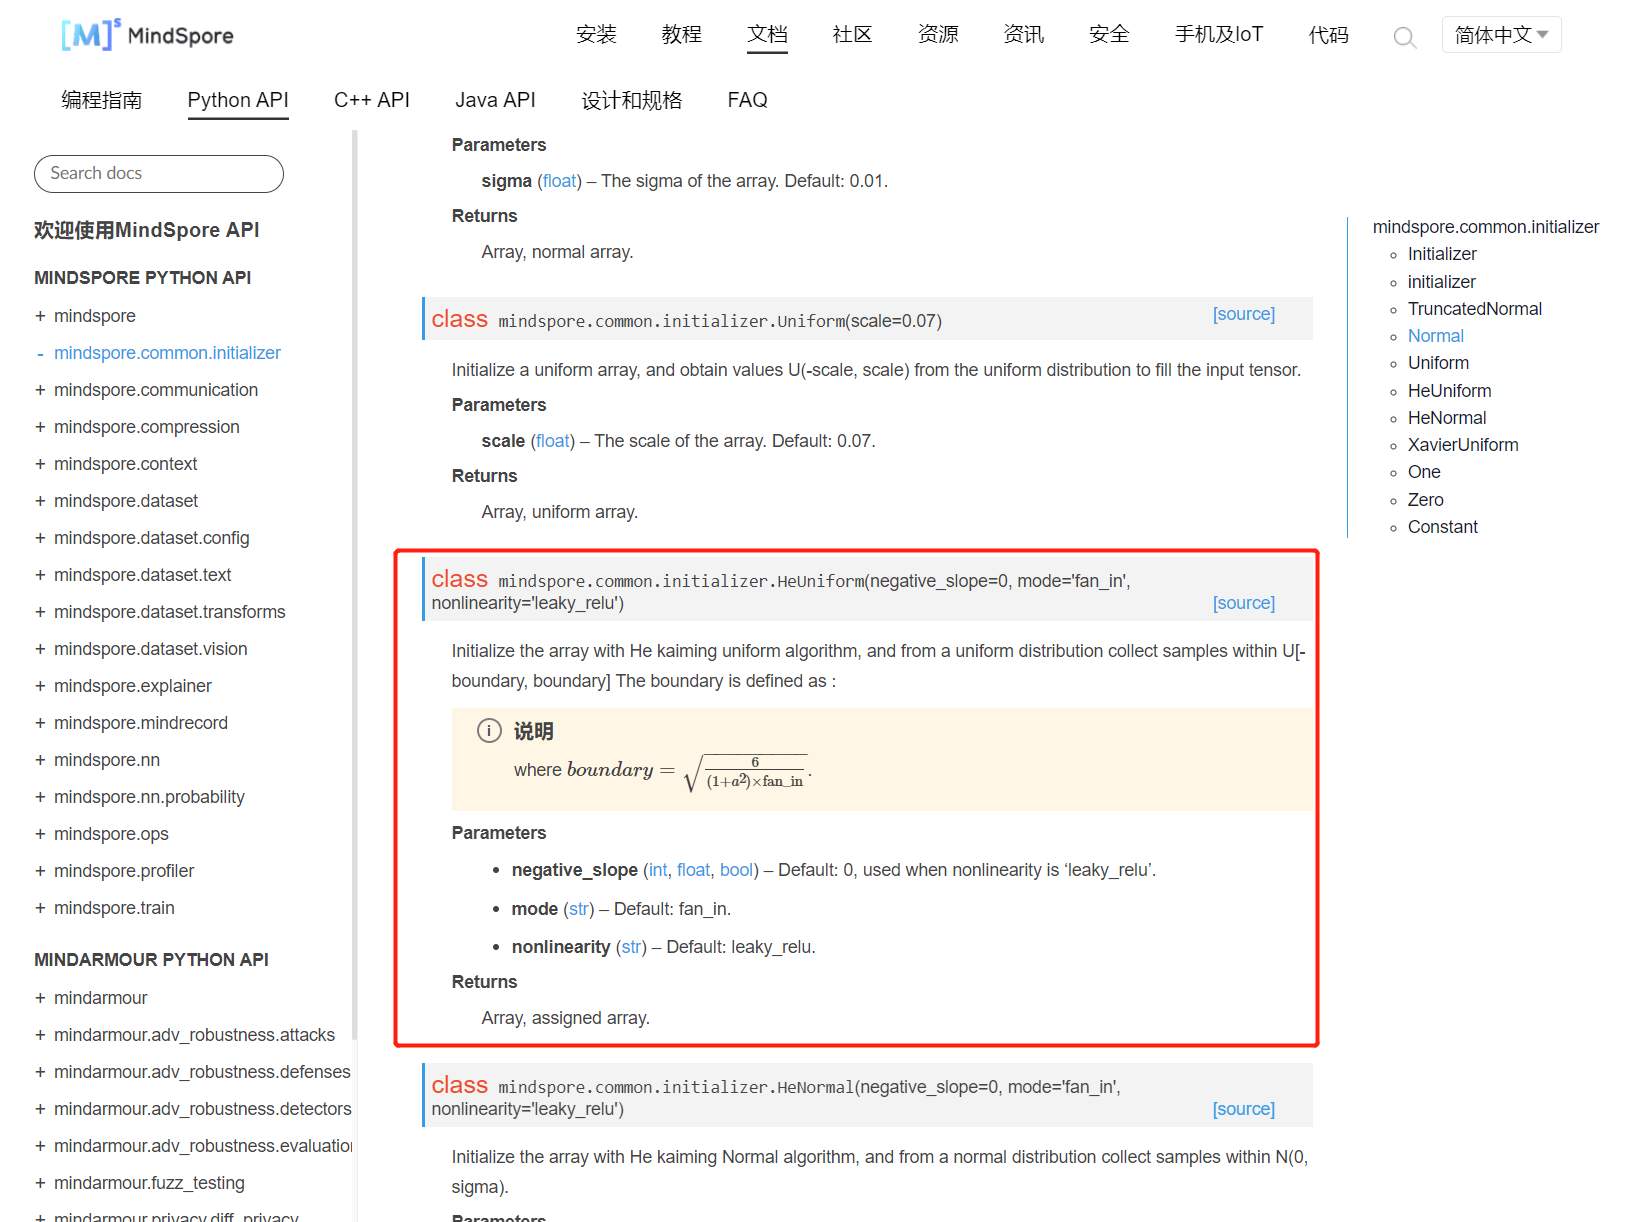Viewport: 1637px width, 1222px height.
Task: Click the str type link for mode
Action: point(579,909)
